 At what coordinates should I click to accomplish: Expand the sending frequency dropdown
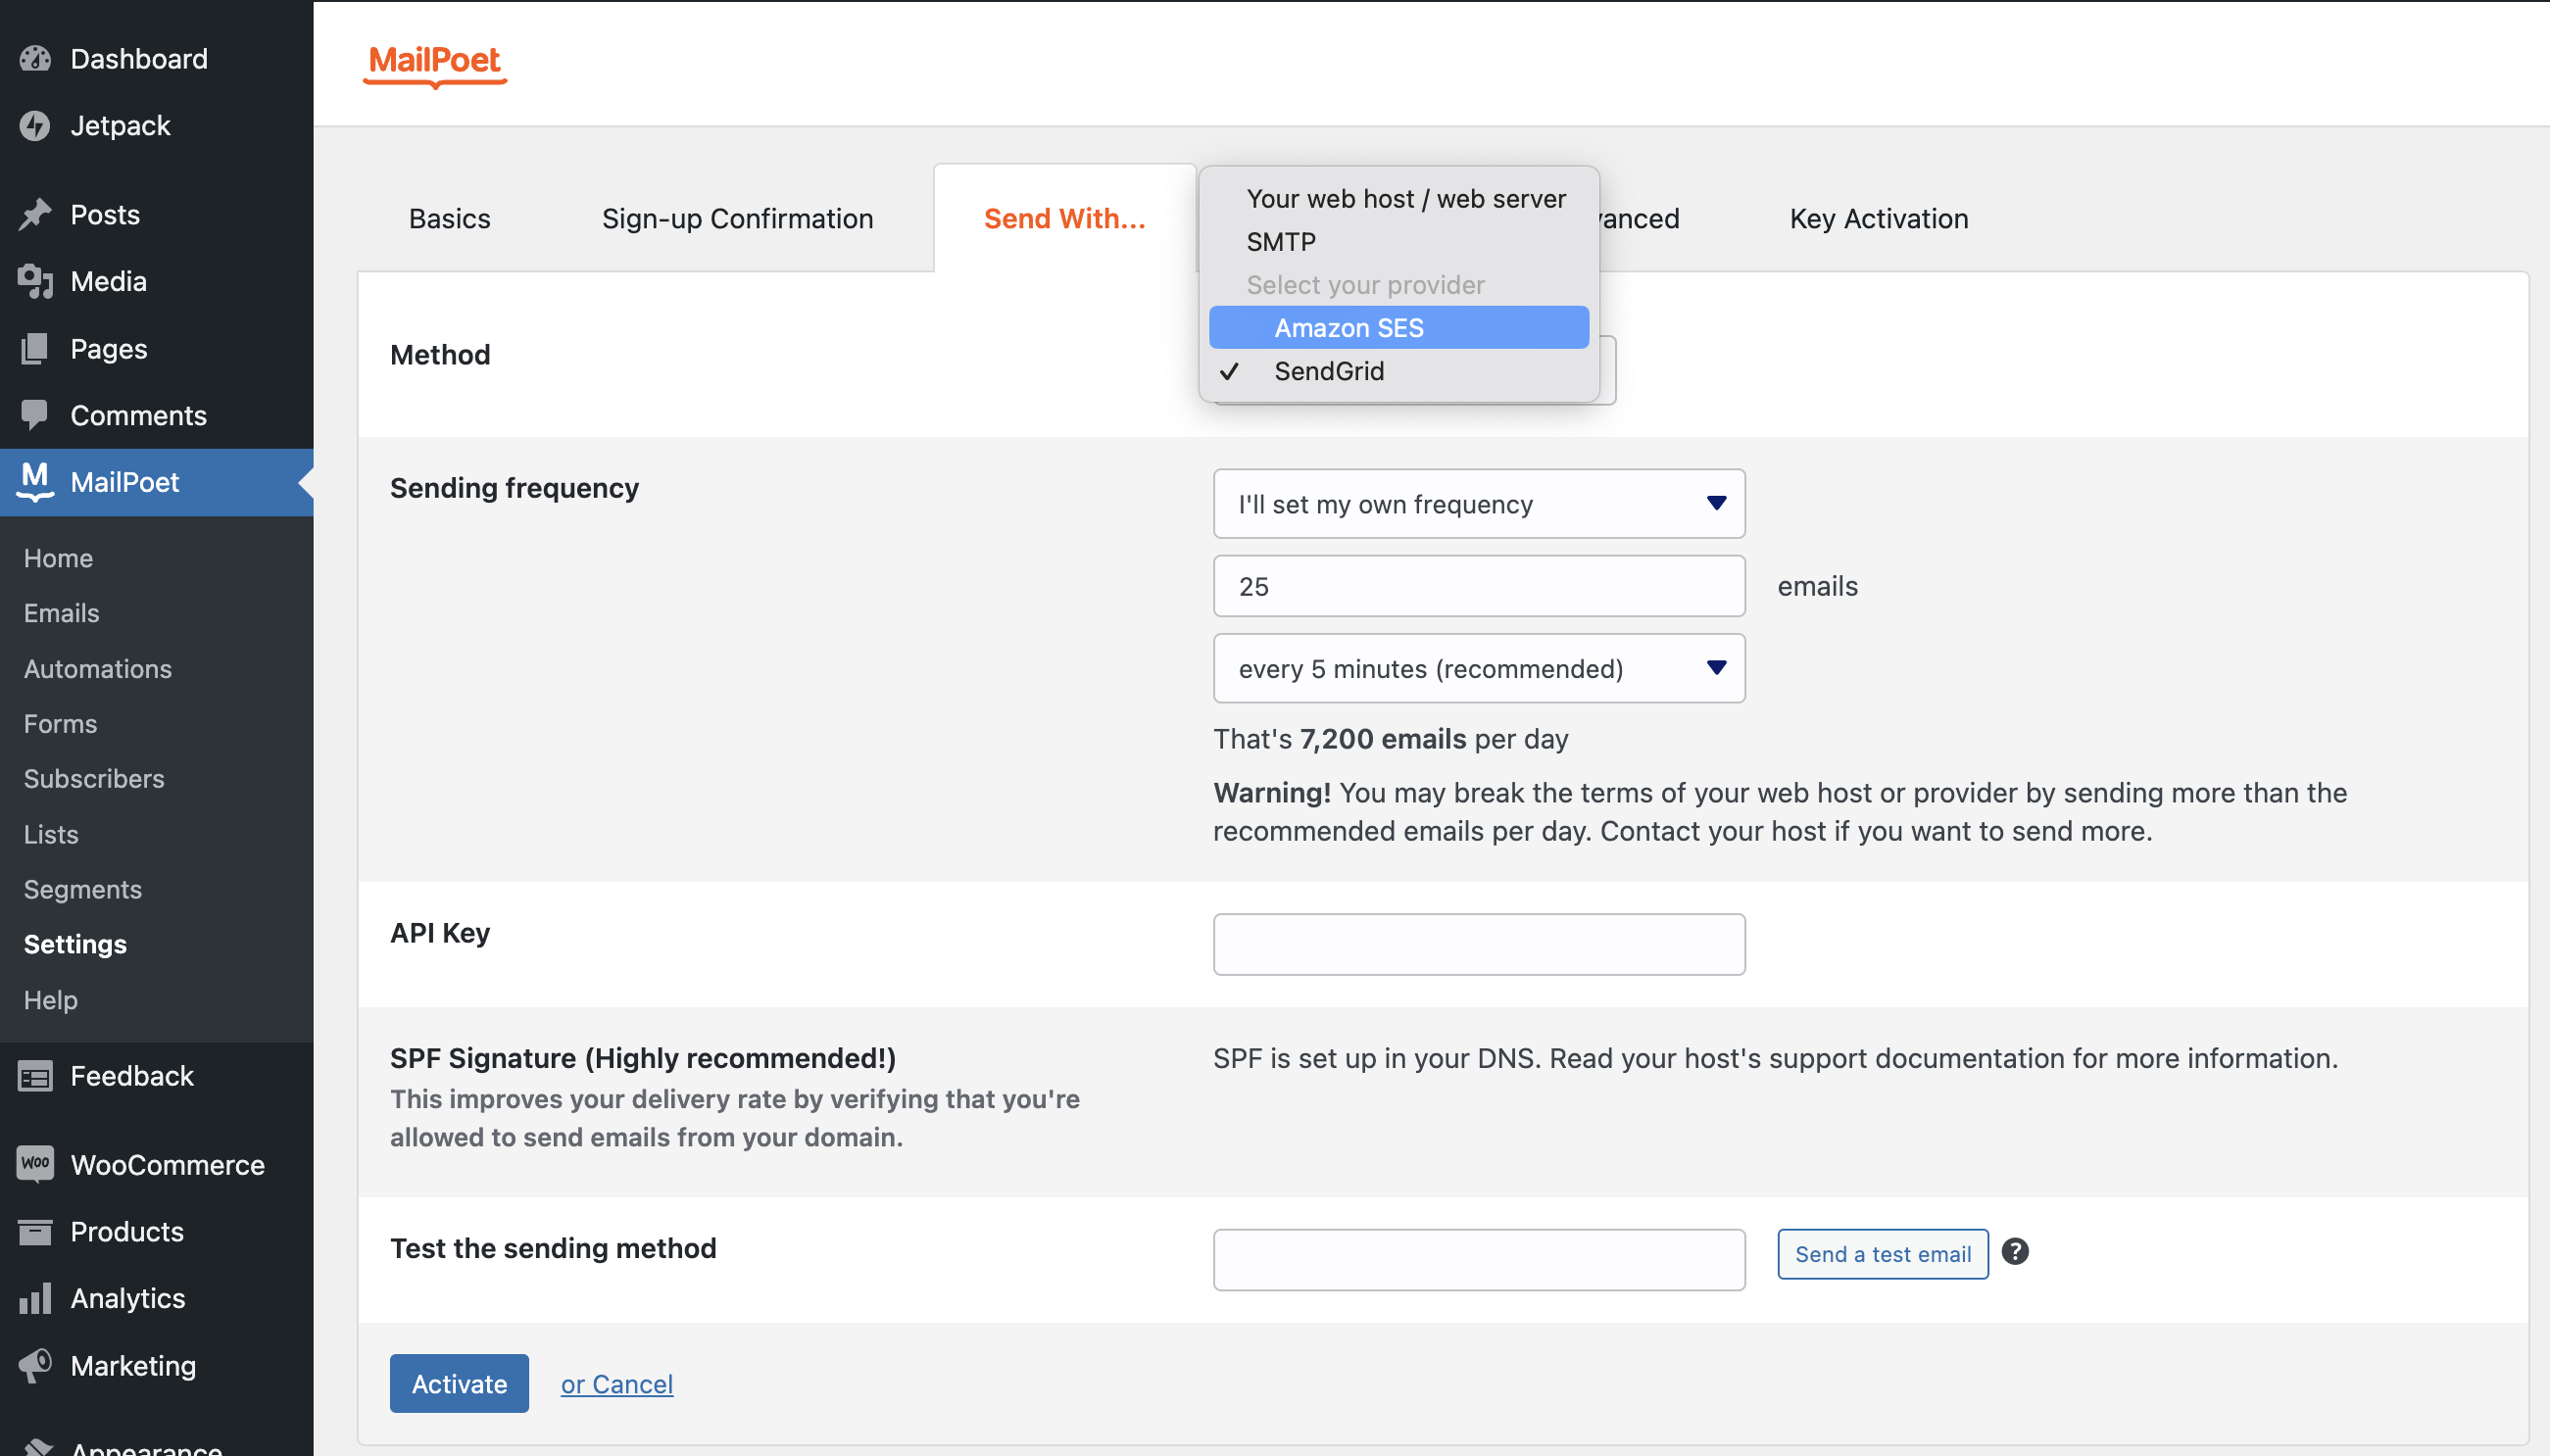tap(1479, 504)
